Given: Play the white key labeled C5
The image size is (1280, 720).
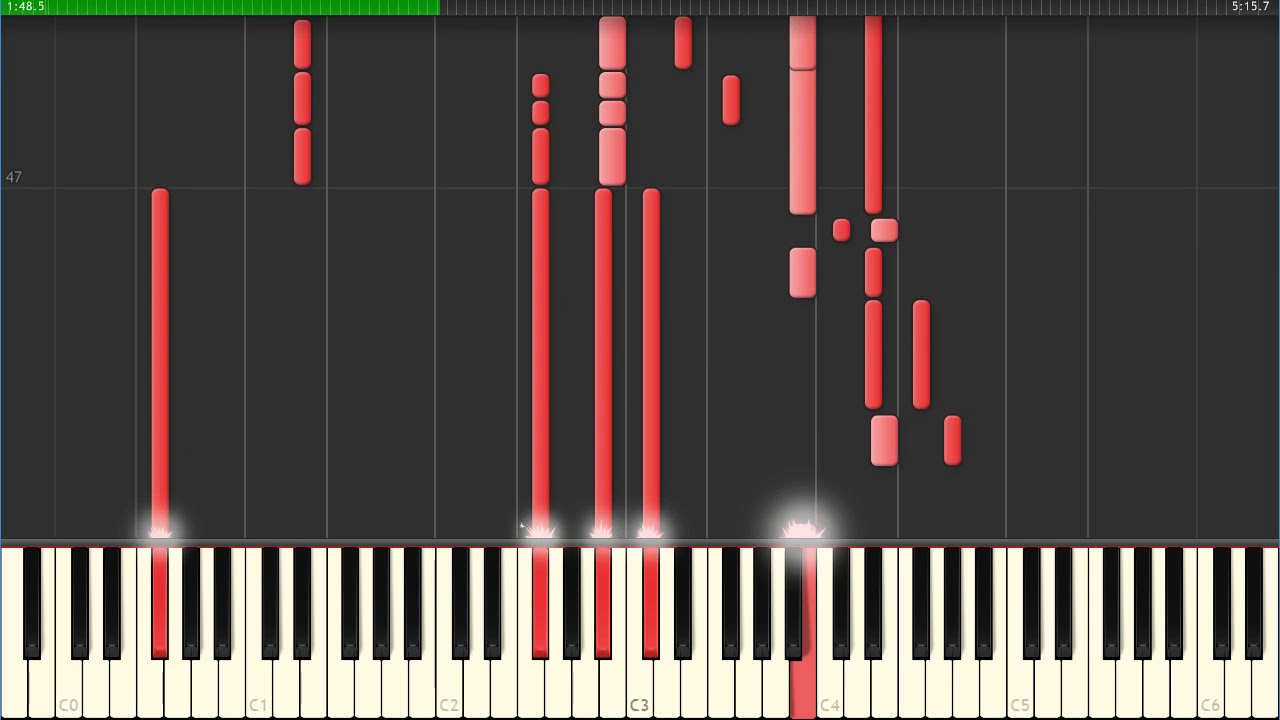Looking at the screenshot, I should tap(1020, 690).
